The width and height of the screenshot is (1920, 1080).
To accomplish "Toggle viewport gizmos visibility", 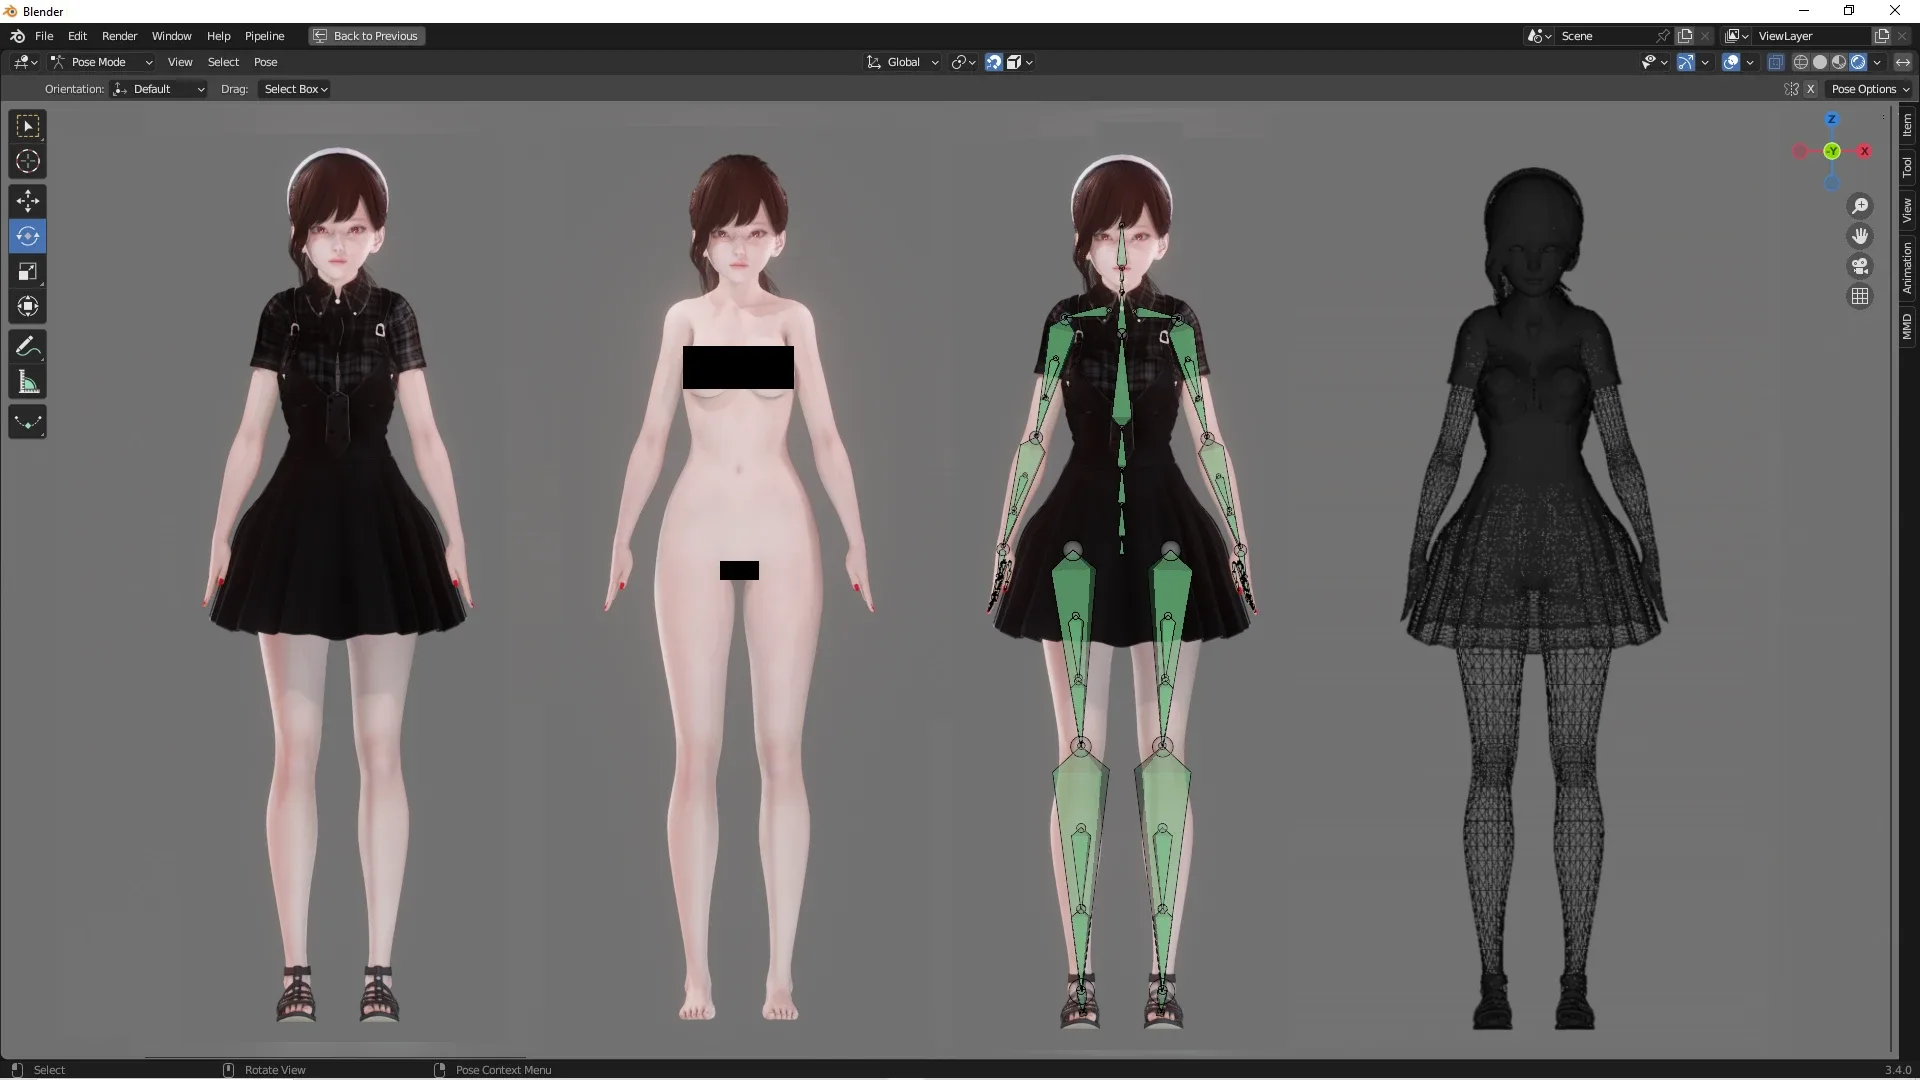I will pyautogui.click(x=1686, y=62).
